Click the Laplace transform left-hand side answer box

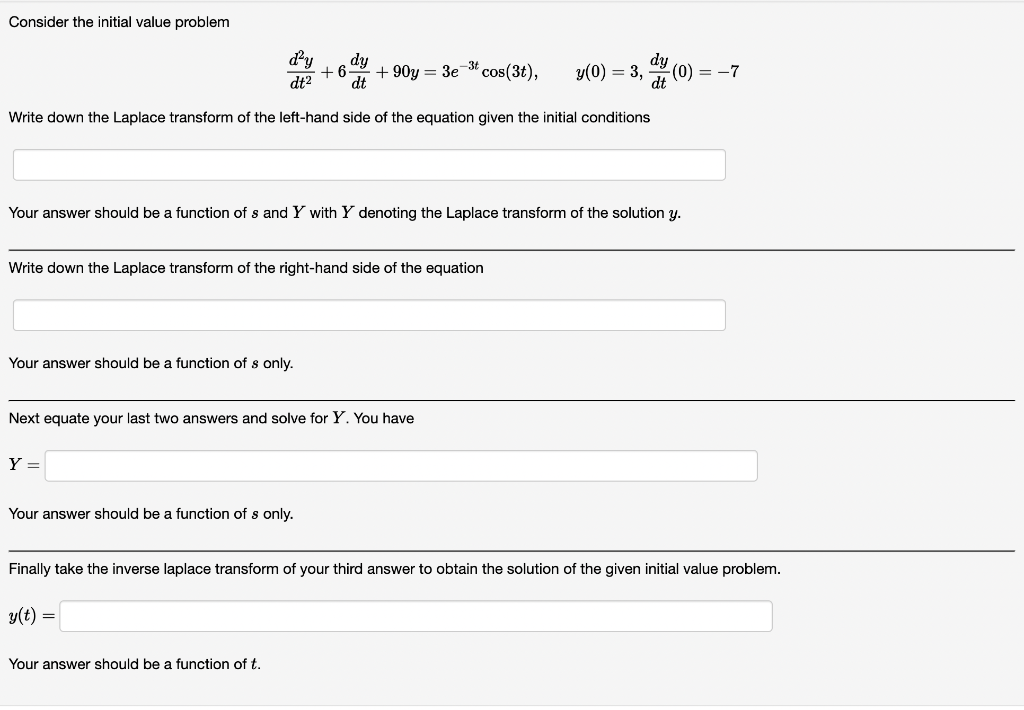point(368,164)
